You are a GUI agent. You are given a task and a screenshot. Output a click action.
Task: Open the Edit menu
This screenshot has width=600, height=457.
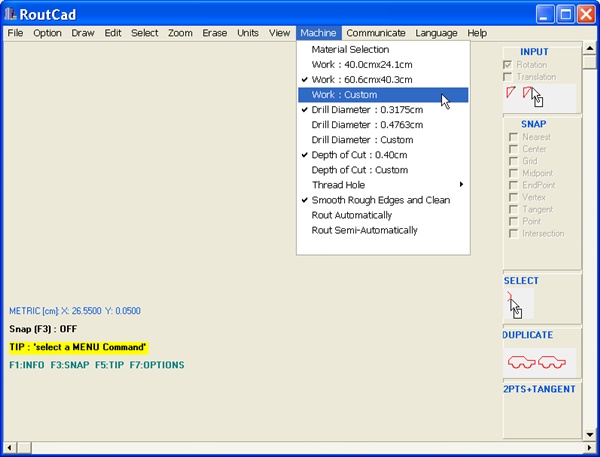(x=113, y=33)
